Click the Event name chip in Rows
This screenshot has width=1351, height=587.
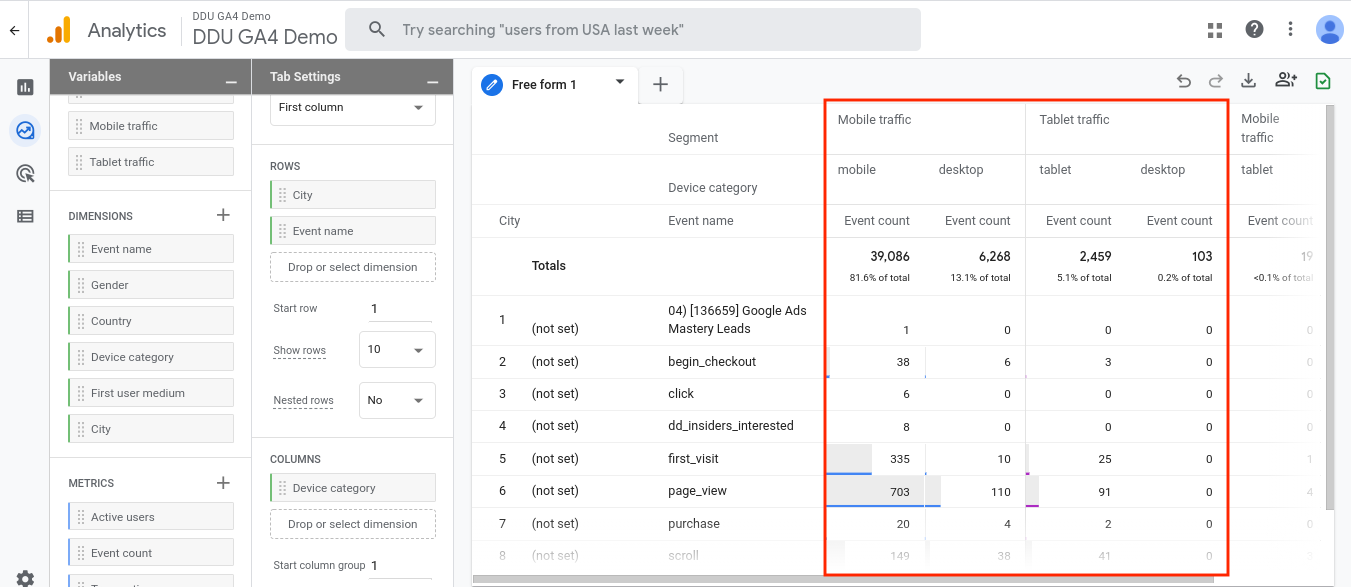coord(353,231)
